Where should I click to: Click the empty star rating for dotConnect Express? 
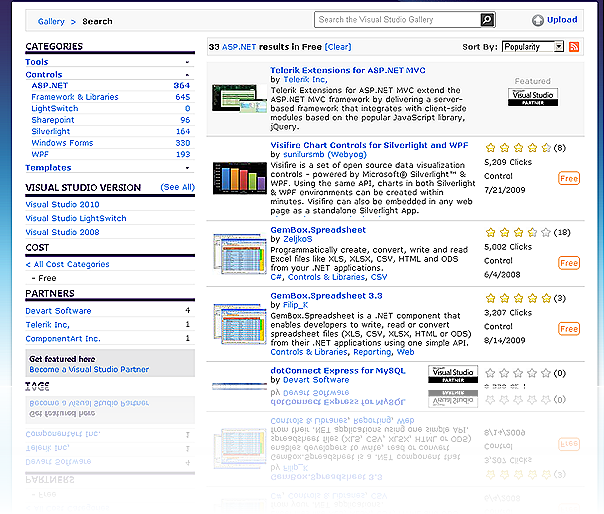click(x=518, y=373)
